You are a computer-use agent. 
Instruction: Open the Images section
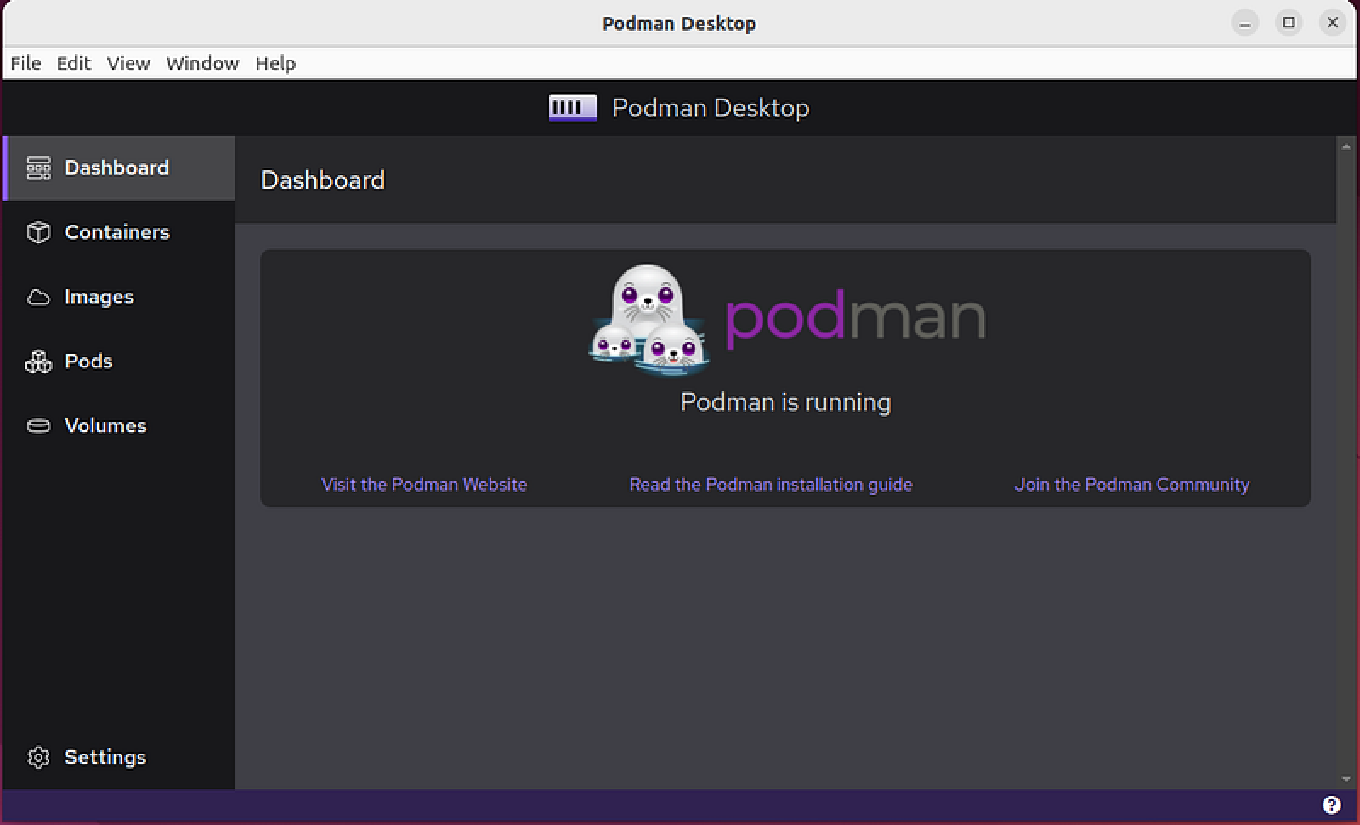point(99,296)
